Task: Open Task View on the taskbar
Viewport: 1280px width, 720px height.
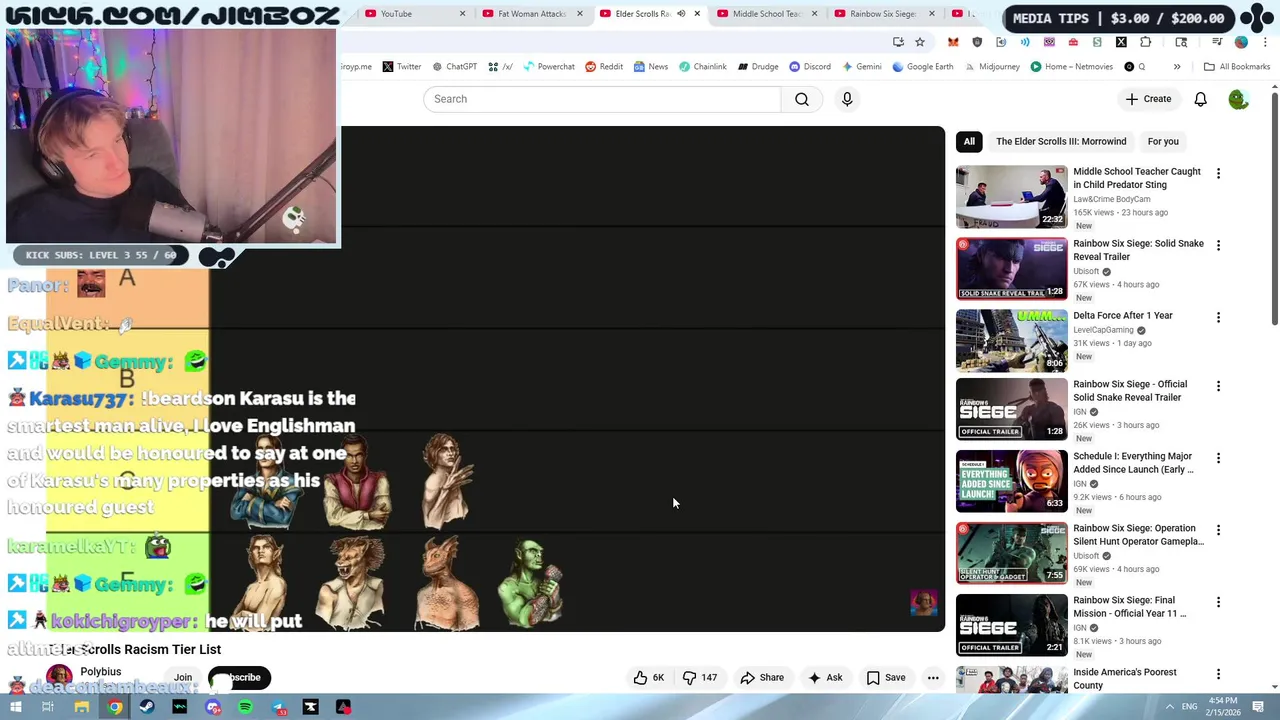Action: [x=47, y=707]
